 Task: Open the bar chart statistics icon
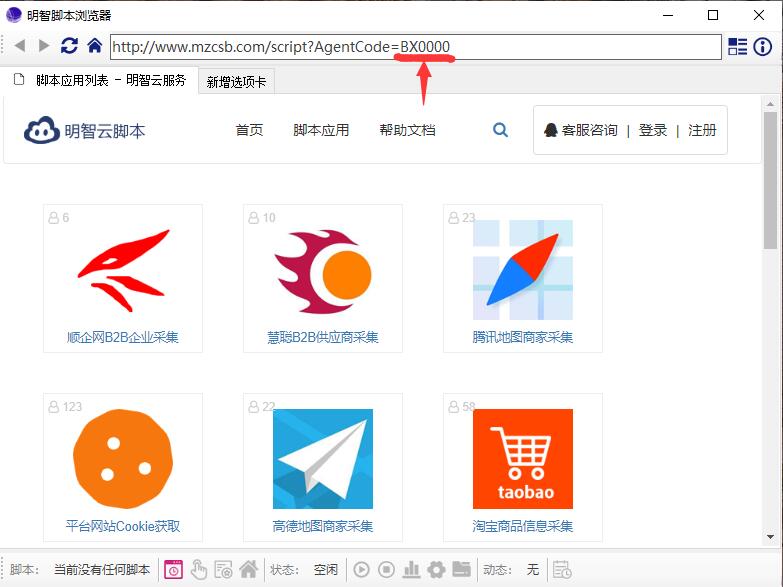411,569
